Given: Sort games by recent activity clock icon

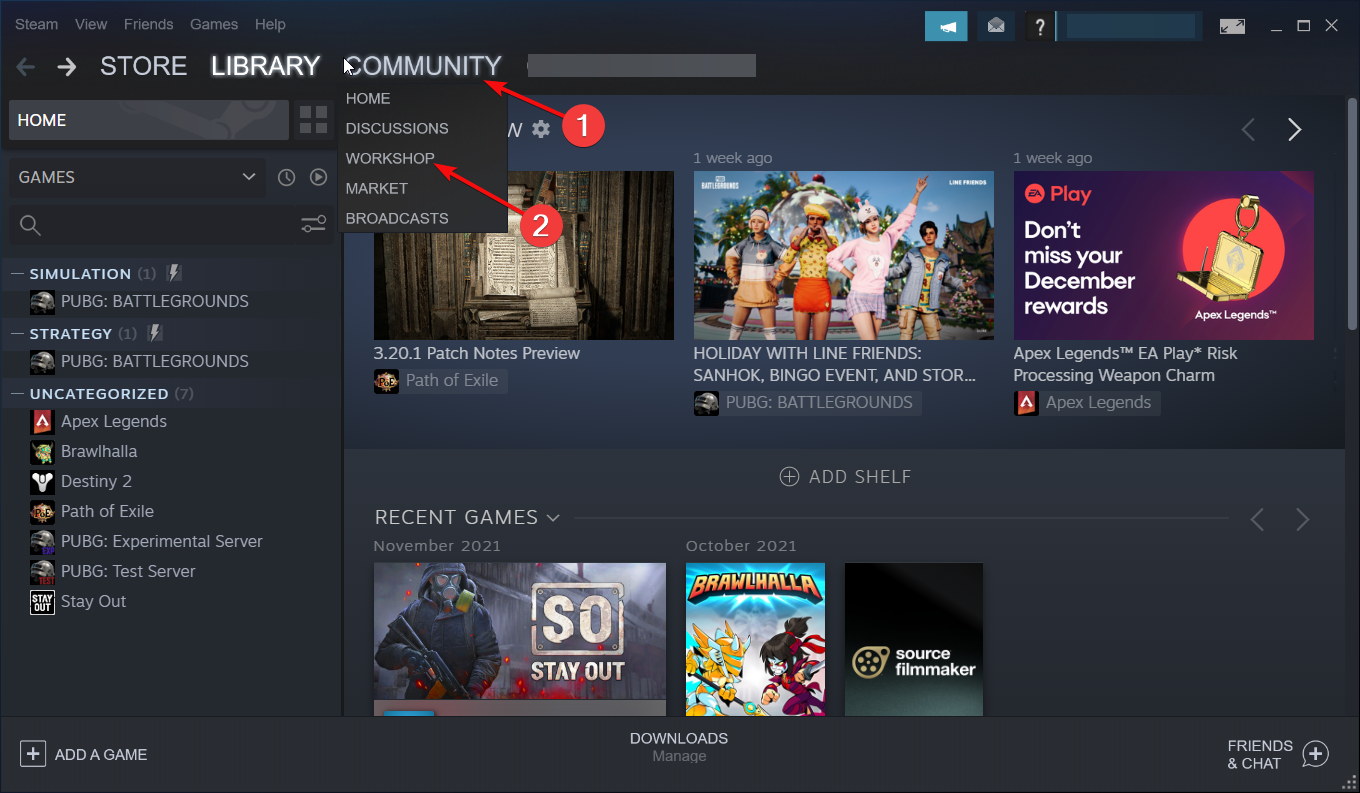Looking at the screenshot, I should (287, 177).
